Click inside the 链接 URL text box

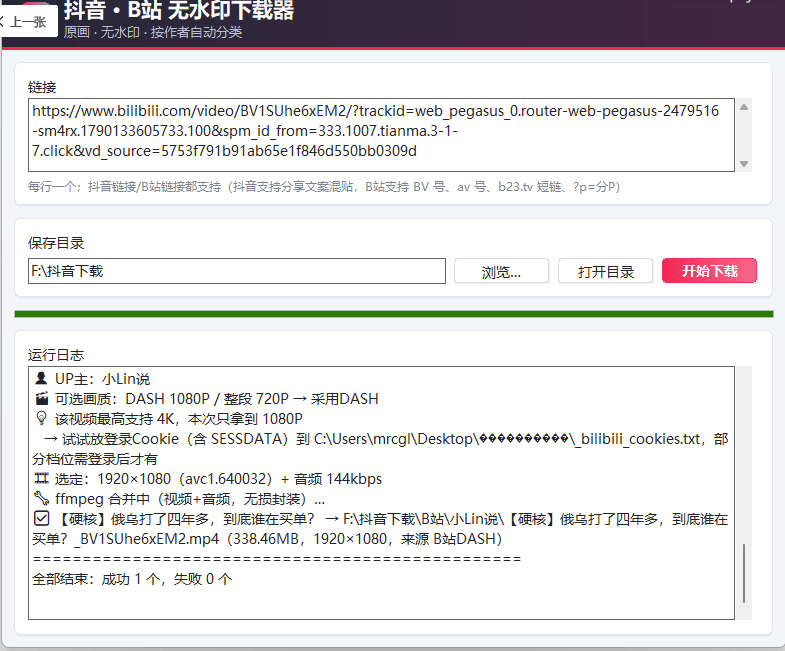pyautogui.click(x=381, y=135)
